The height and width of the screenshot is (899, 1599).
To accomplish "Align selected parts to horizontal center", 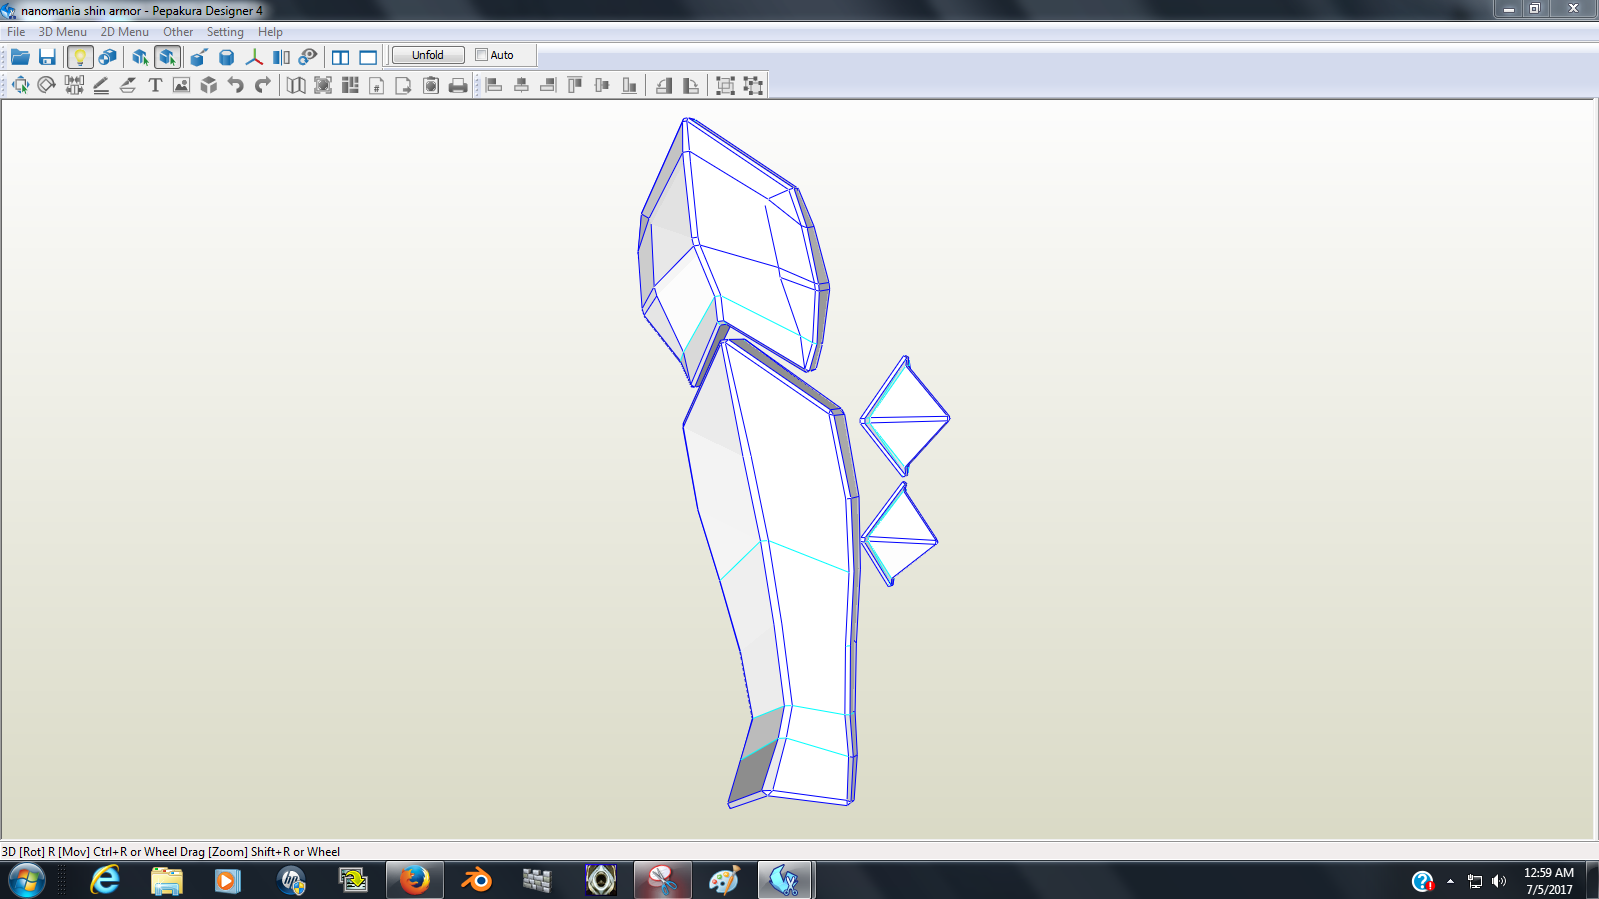I will (x=521, y=85).
